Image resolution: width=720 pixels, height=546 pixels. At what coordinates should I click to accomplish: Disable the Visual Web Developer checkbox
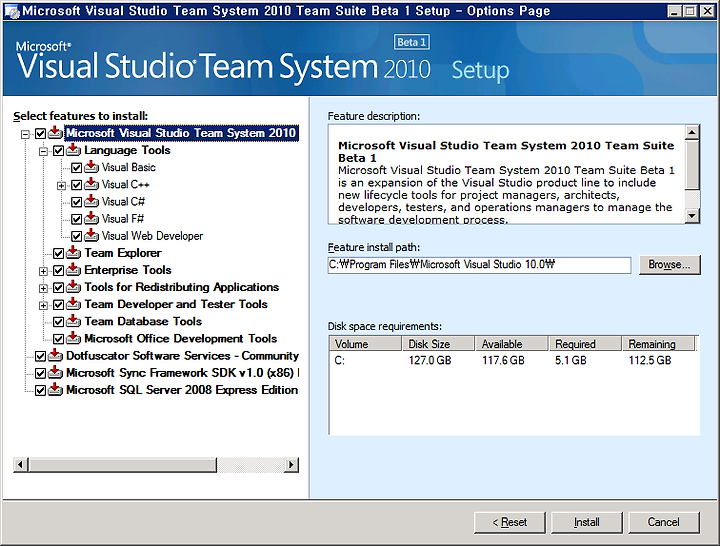pyautogui.click(x=77, y=236)
